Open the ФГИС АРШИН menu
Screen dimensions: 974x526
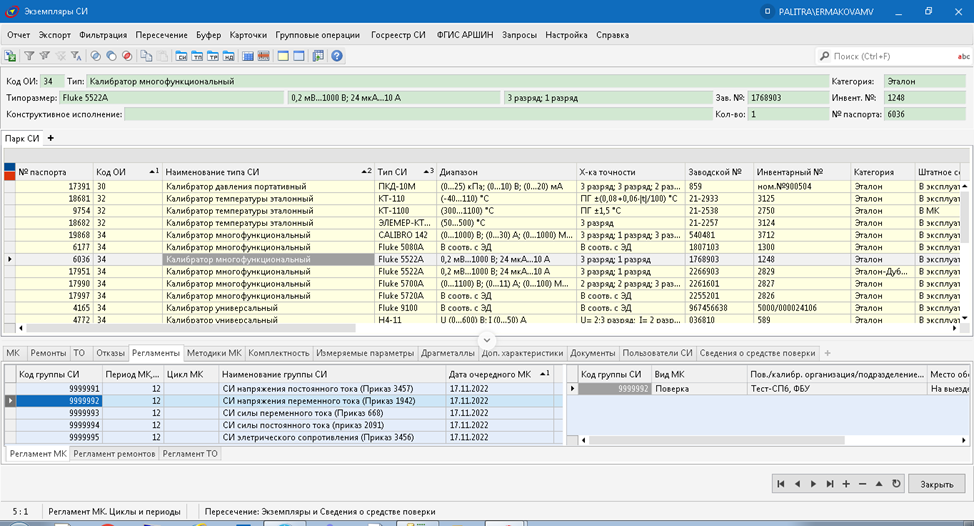[x=465, y=35]
